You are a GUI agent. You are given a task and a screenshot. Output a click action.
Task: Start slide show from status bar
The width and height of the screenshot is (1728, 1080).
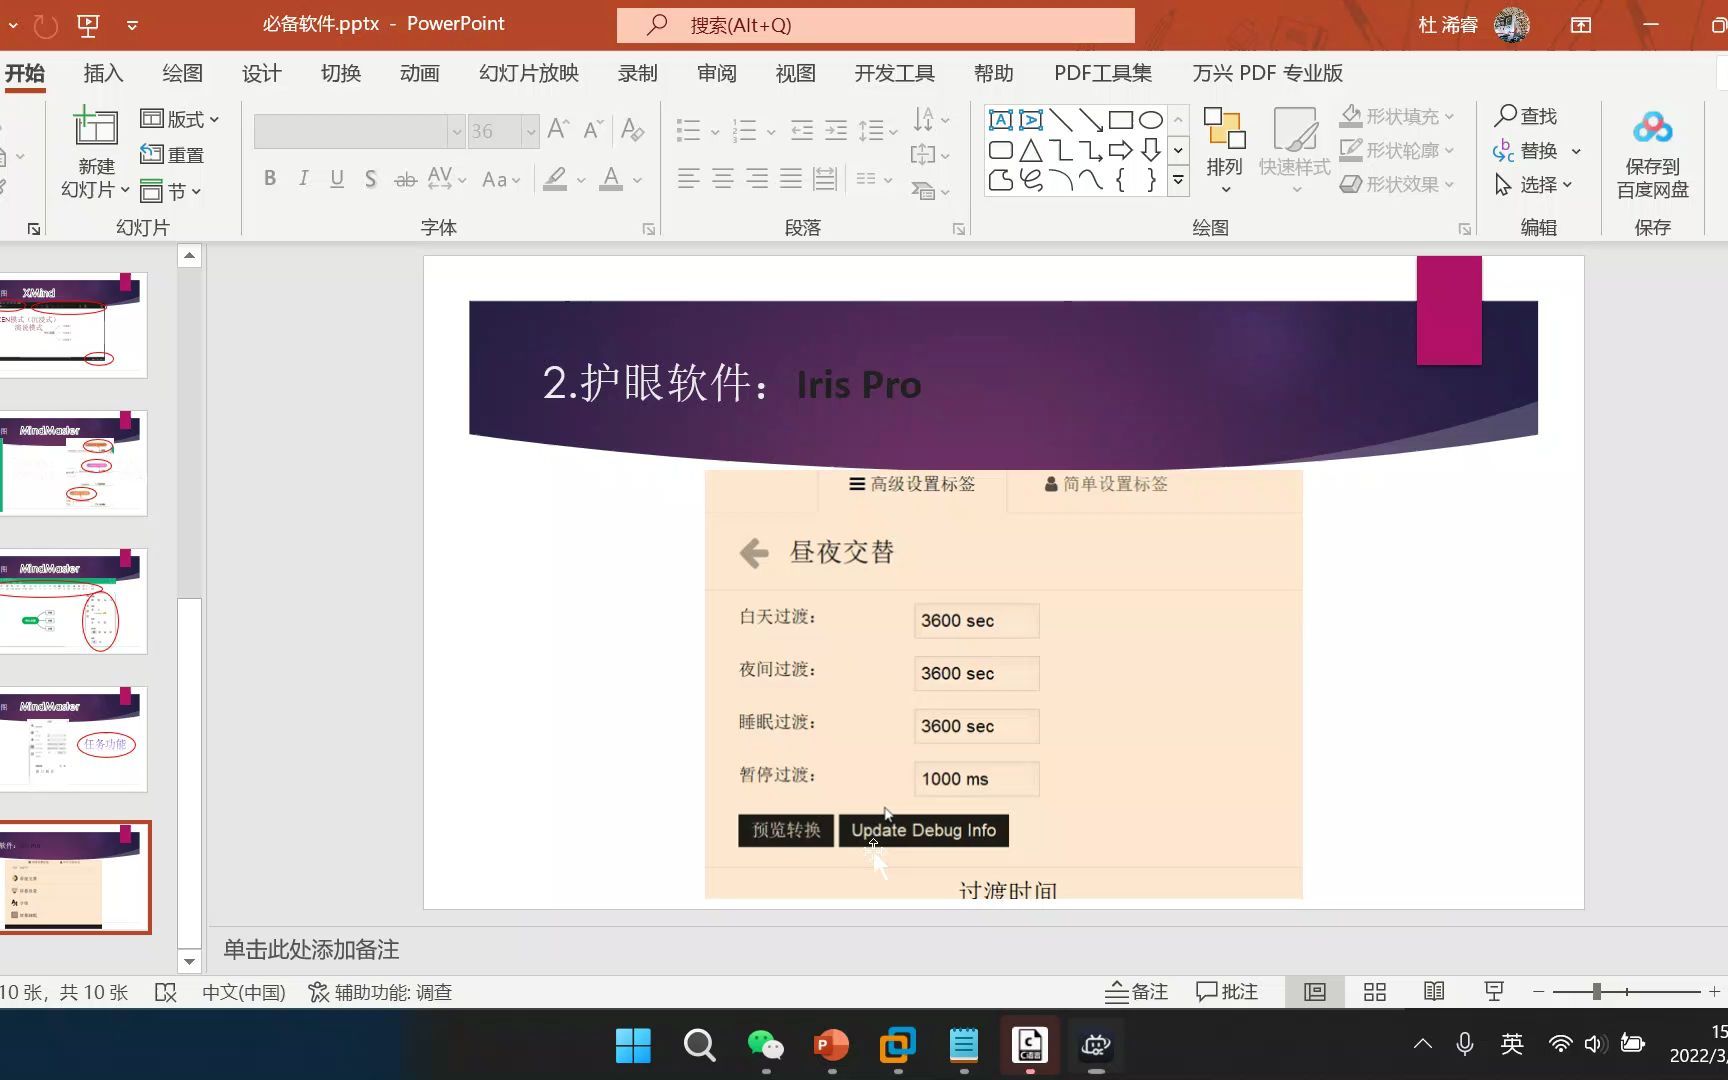[x=1494, y=992]
